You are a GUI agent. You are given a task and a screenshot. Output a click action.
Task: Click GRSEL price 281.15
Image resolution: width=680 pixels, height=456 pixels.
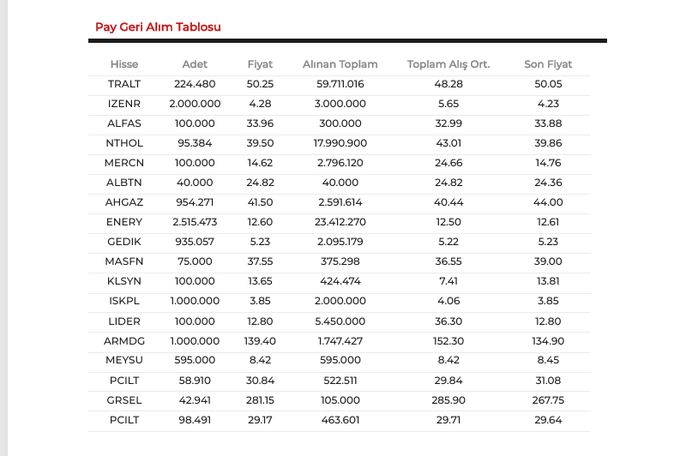[x=260, y=400]
